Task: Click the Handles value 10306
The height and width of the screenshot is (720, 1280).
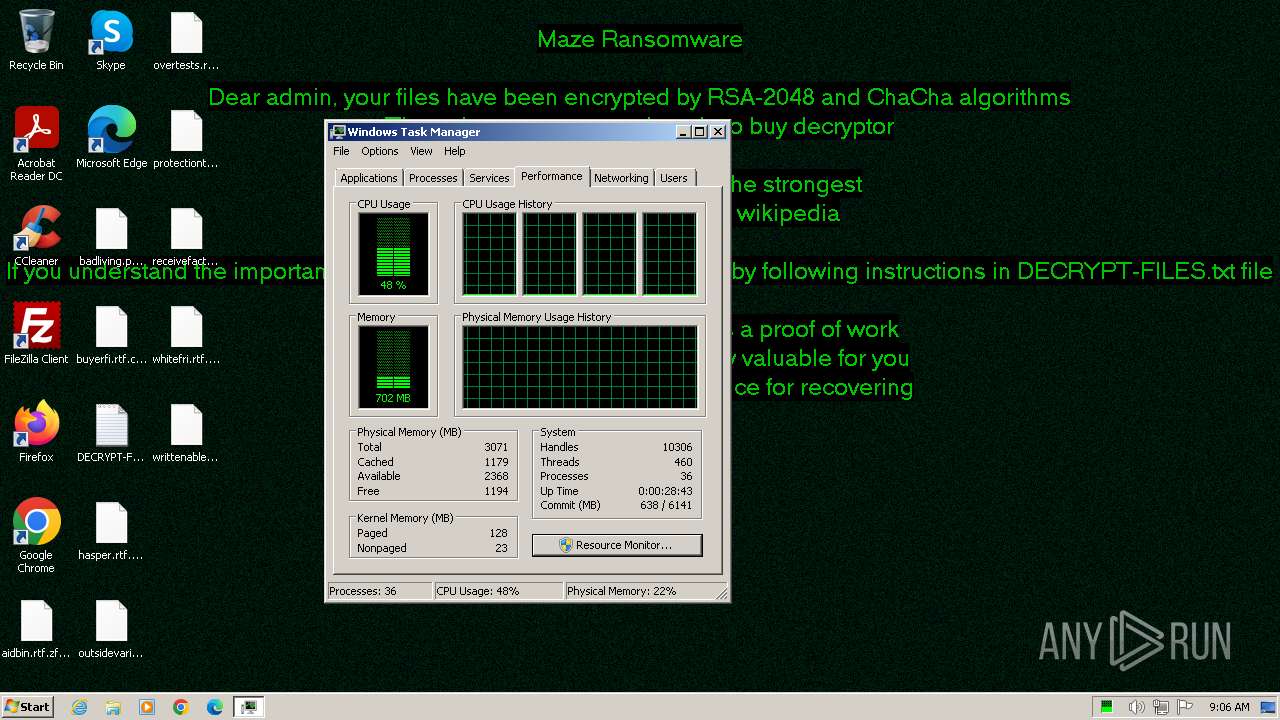Action: pos(677,447)
